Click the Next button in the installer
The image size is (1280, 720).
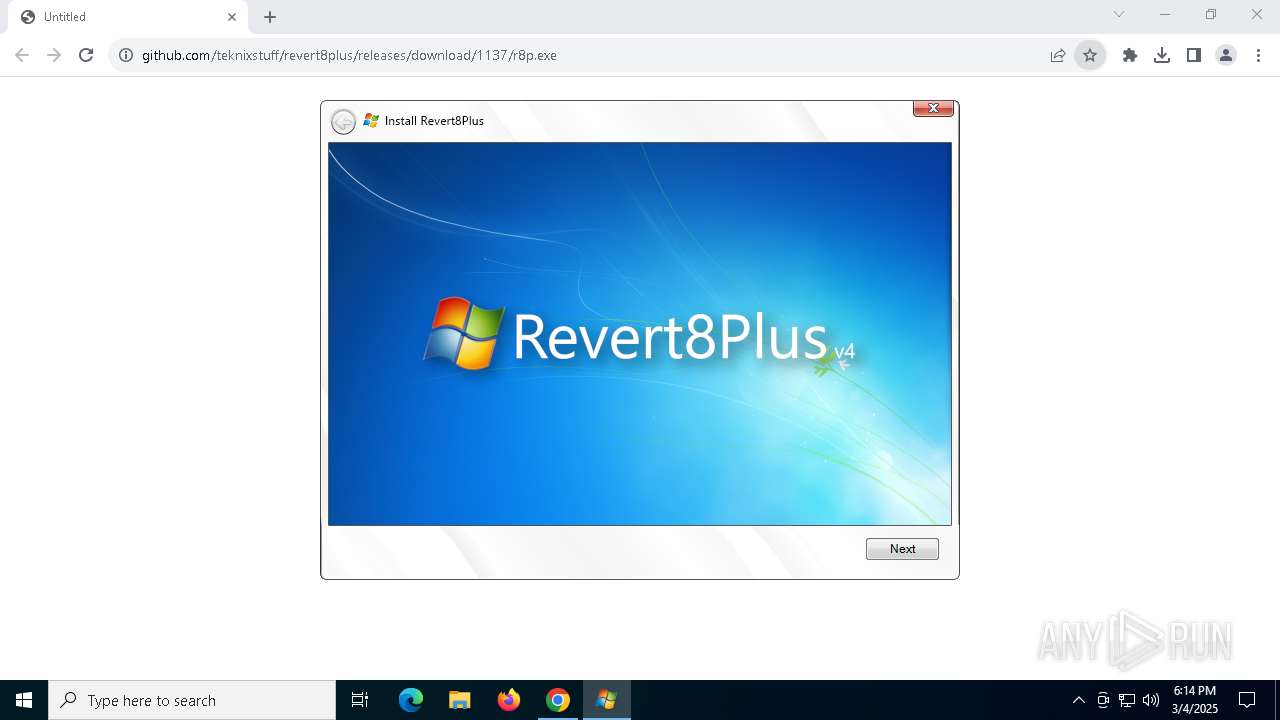click(902, 549)
